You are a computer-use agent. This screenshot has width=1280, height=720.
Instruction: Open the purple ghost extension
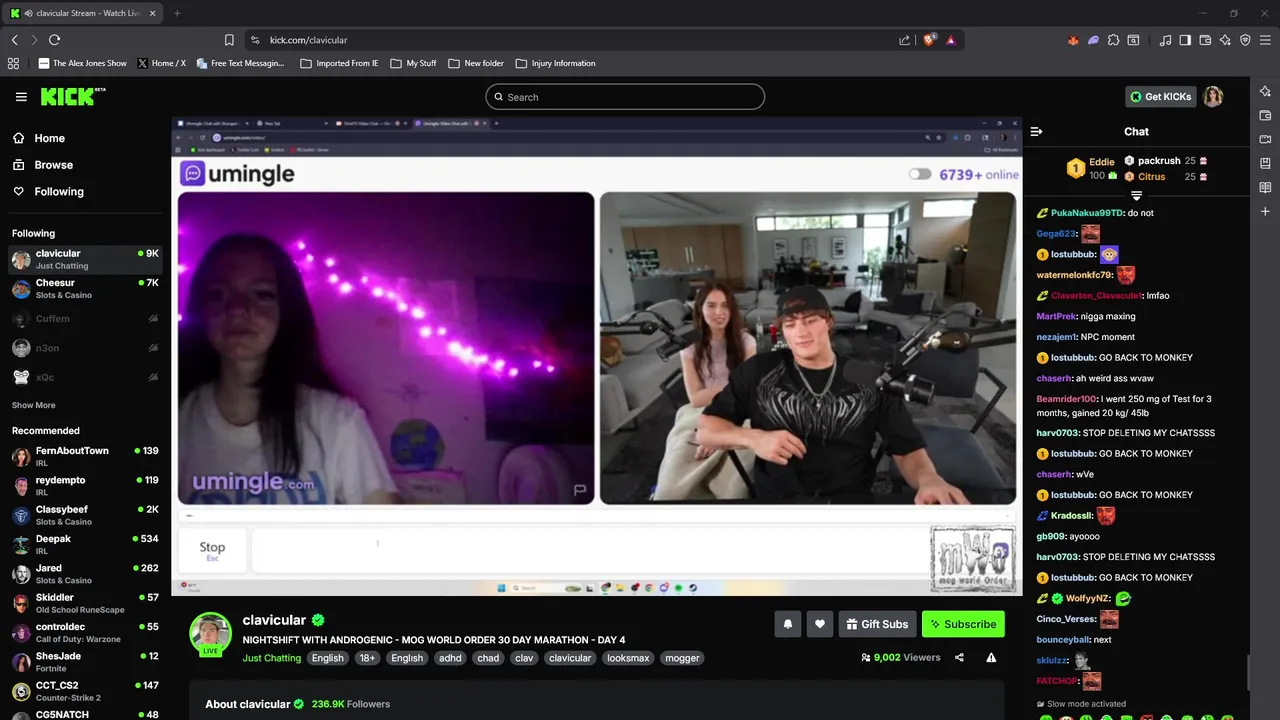coord(1093,40)
